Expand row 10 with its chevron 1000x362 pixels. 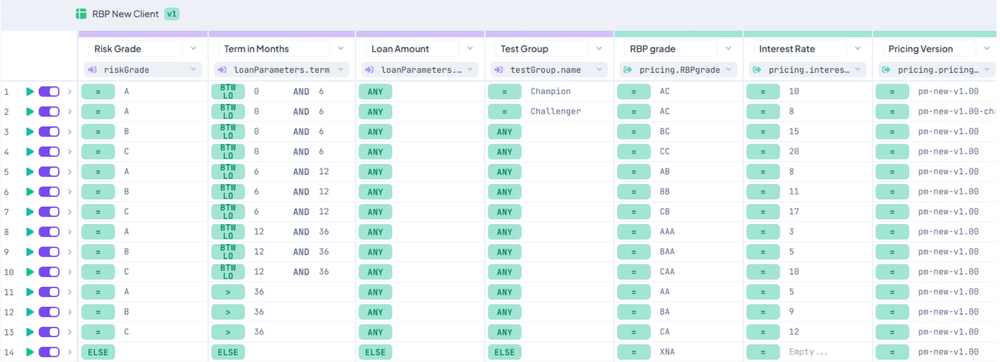click(70, 272)
